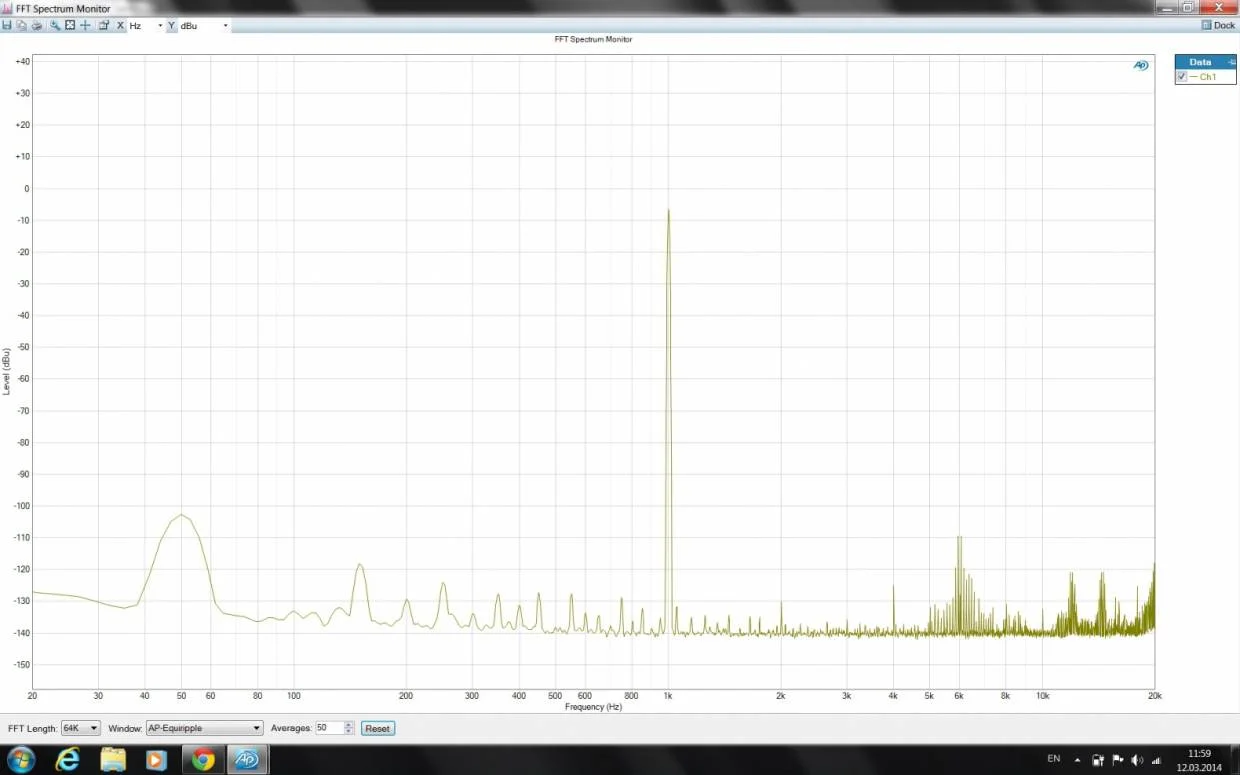Click the Dock button
1240x775 pixels.
click(1219, 25)
